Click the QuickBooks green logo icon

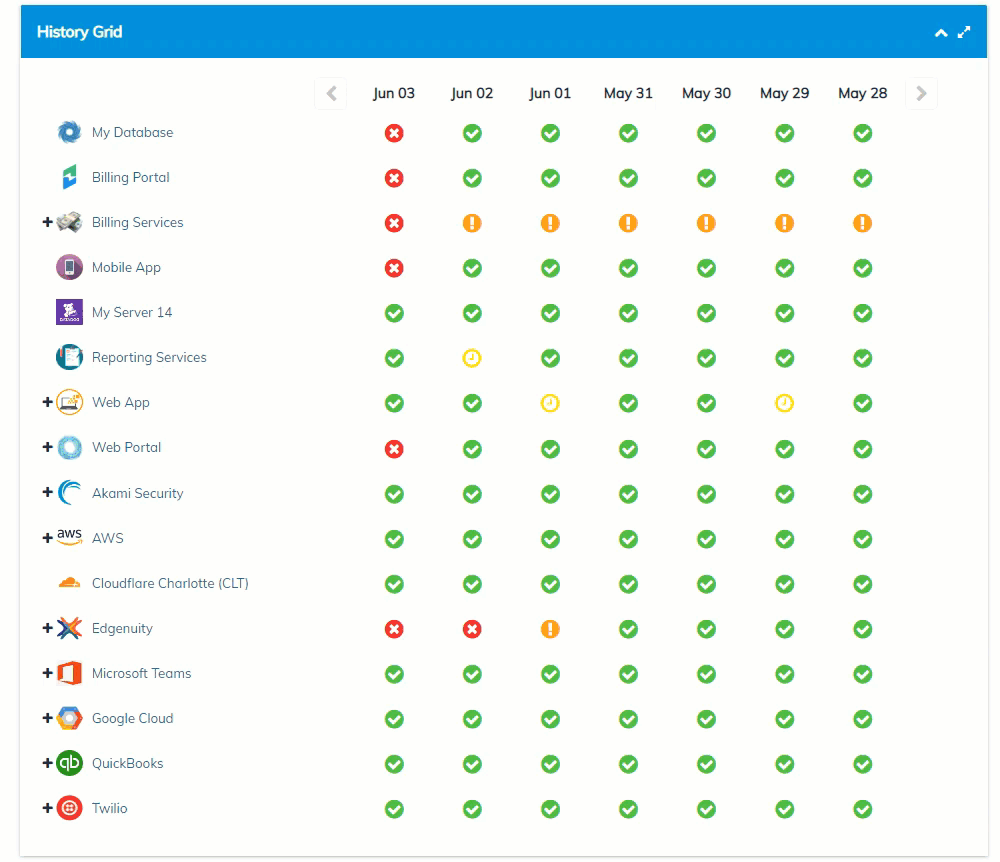click(70, 763)
